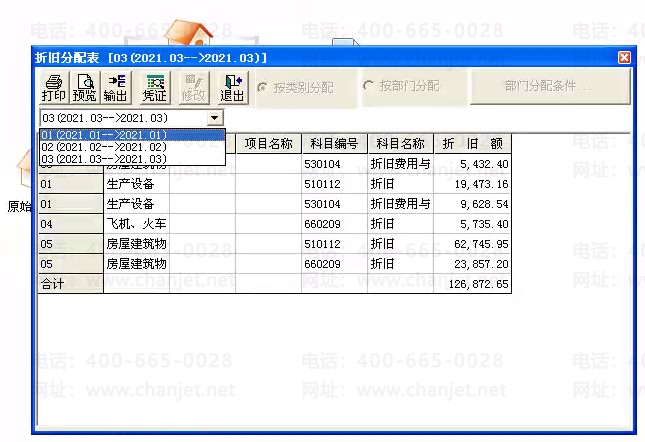Click the 部门分配条件 button
Image resolution: width=645 pixels, height=442 pixels.
tap(550, 86)
